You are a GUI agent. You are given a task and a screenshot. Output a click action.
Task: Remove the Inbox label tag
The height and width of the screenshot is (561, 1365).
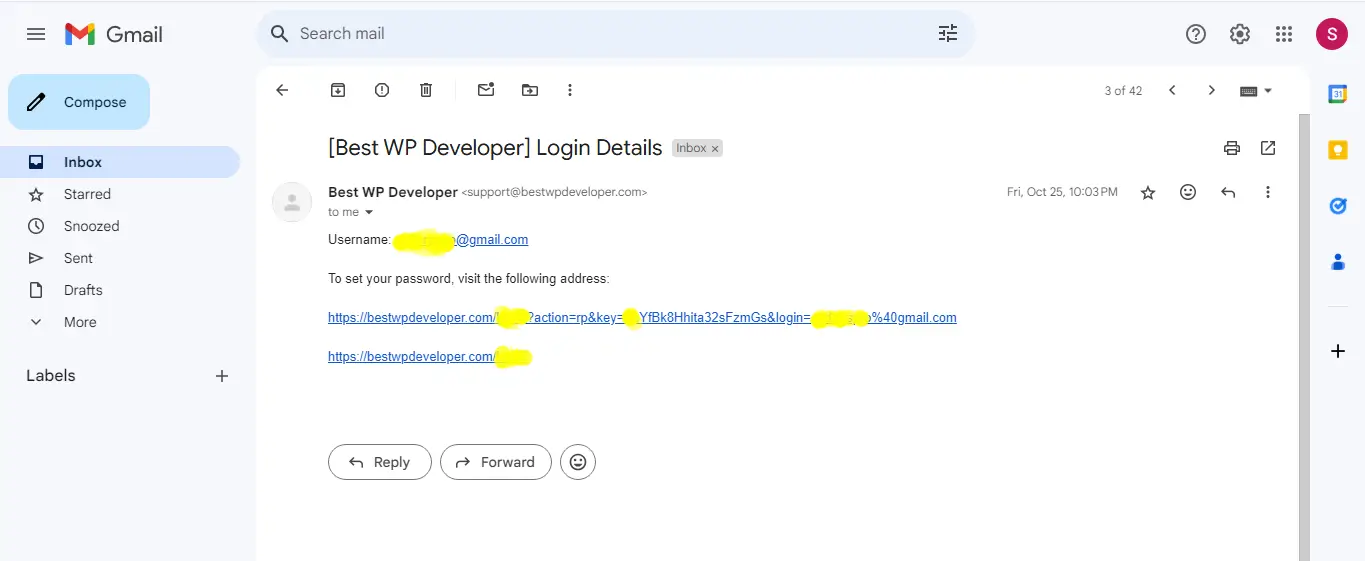pos(715,148)
